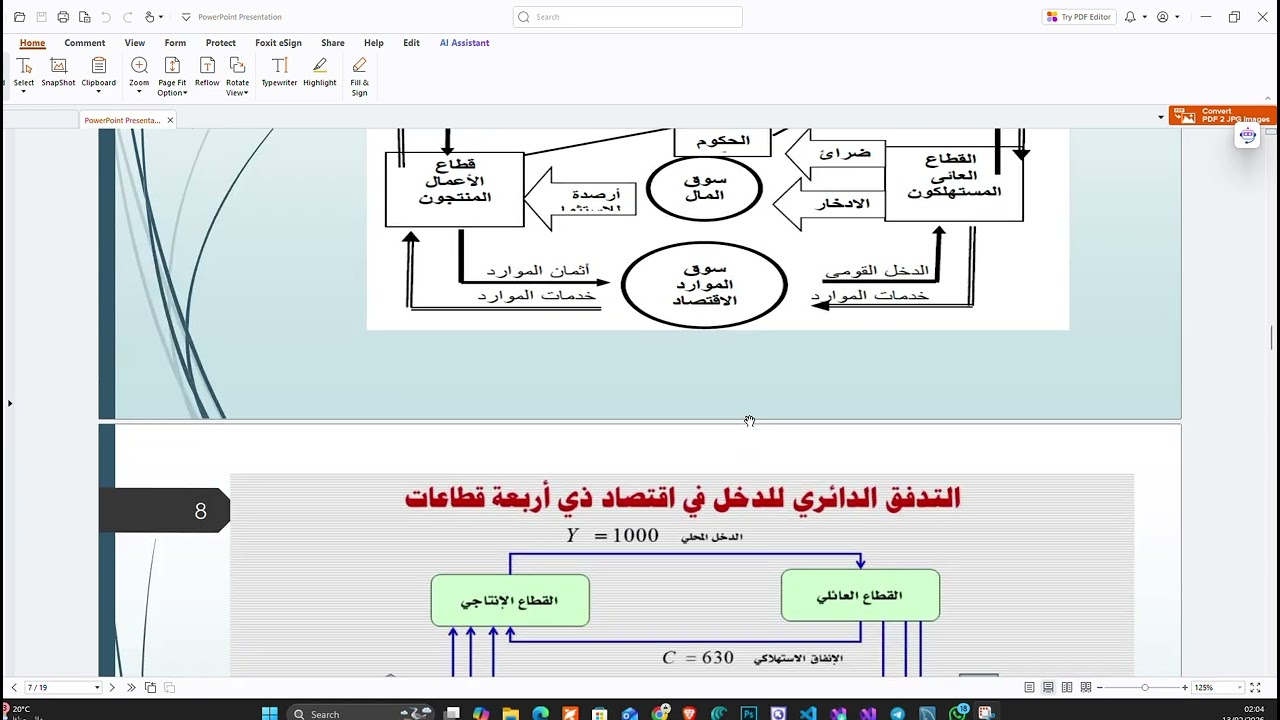Image resolution: width=1280 pixels, height=720 pixels.
Task: Switch to single page view mode
Action: pos(1029,687)
